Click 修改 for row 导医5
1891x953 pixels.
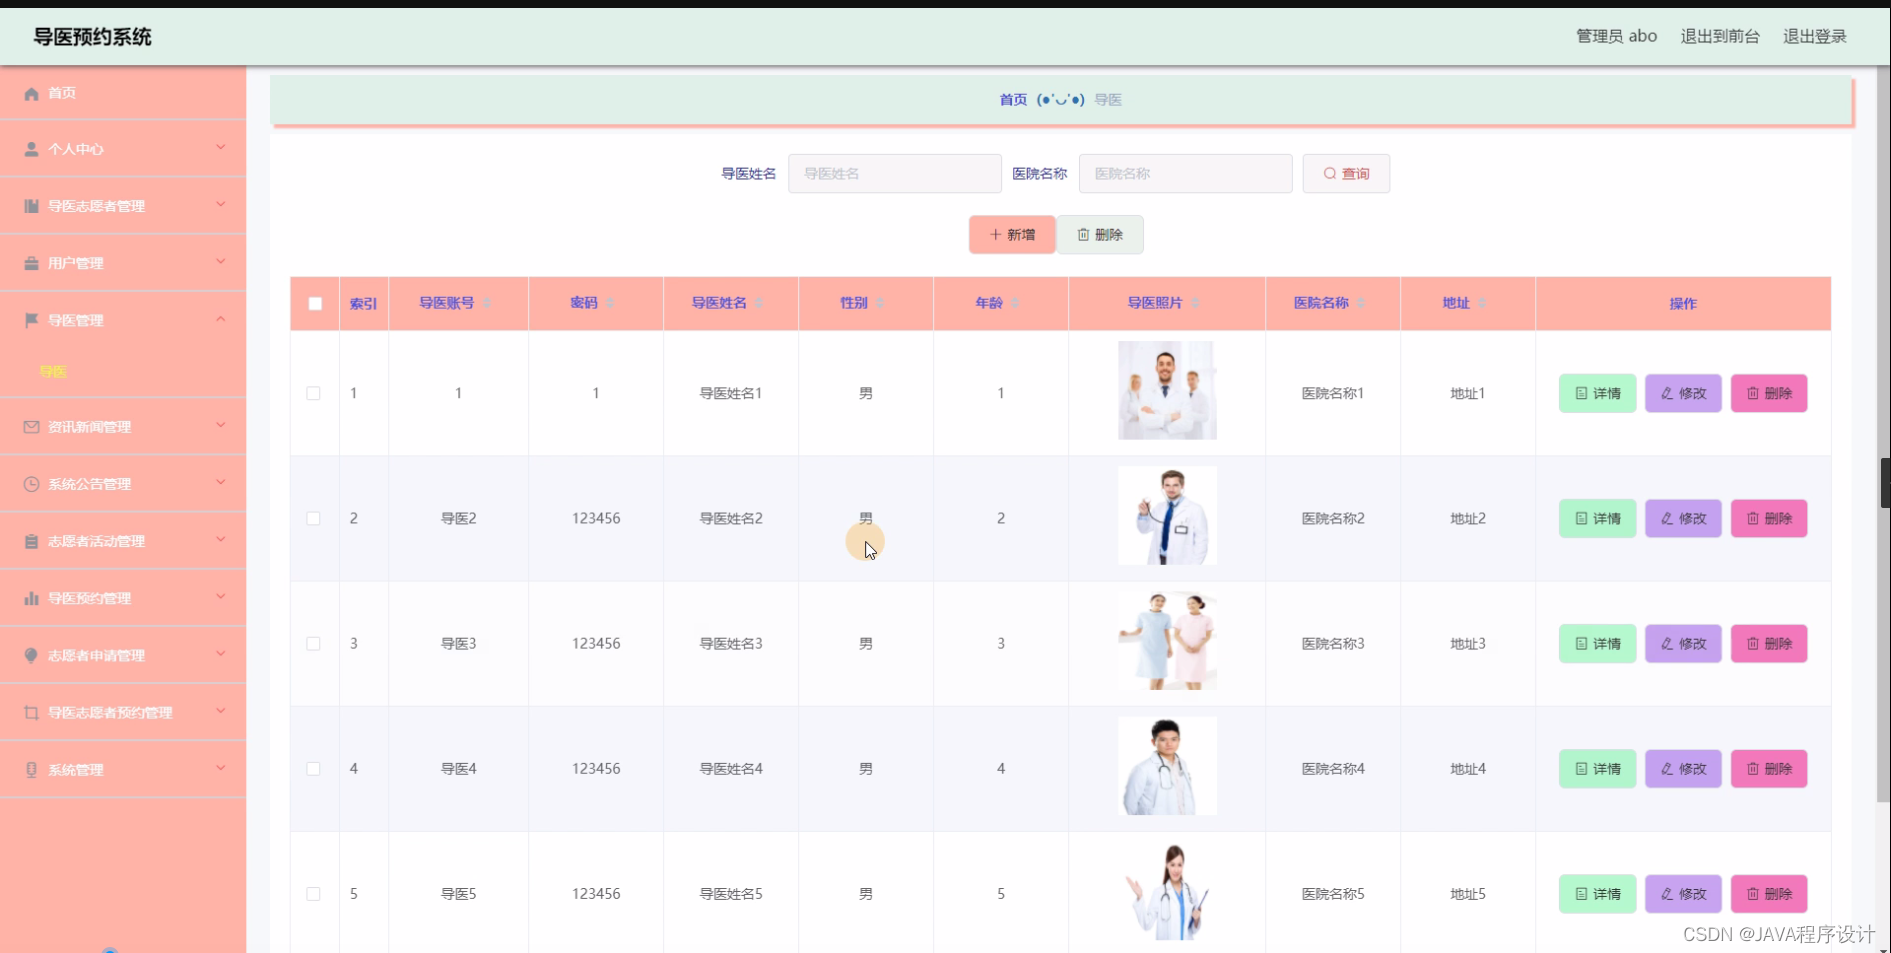[1683, 893]
